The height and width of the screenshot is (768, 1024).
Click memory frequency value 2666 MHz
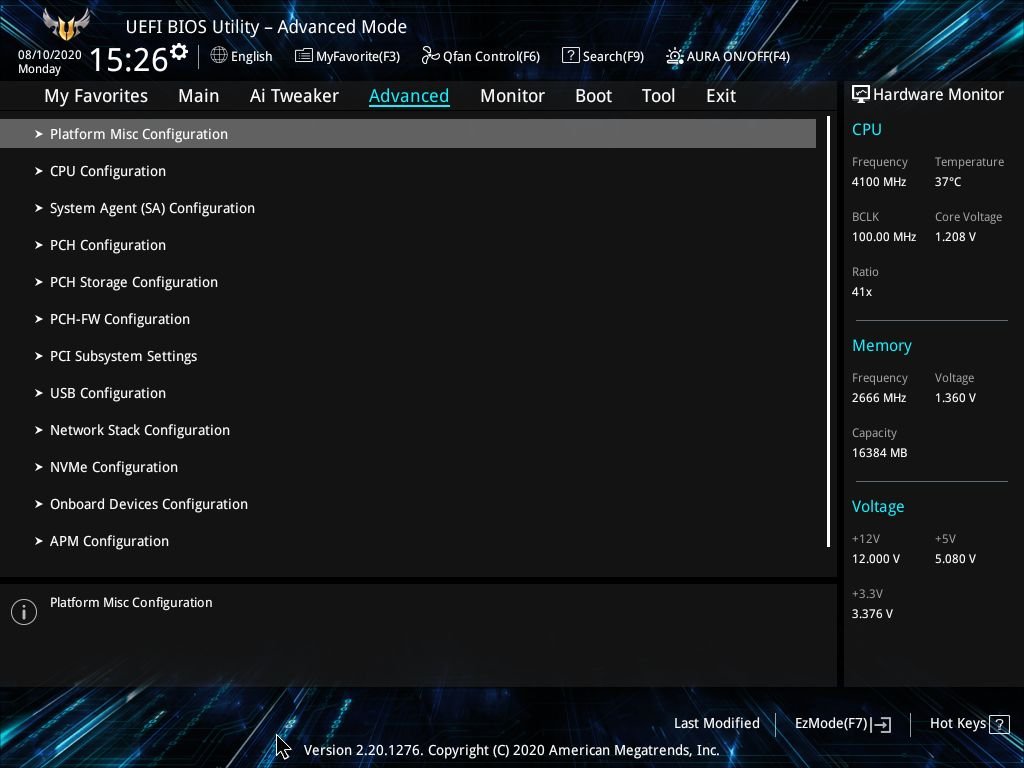(878, 398)
